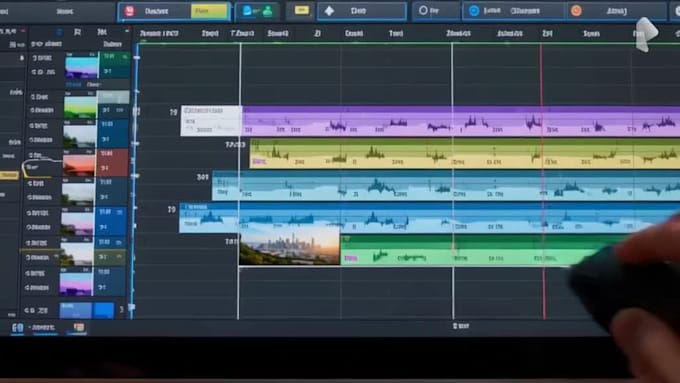Click the blue circle icon in the top toolbar
Image resolution: width=680 pixels, height=383 pixels.
tap(474, 11)
